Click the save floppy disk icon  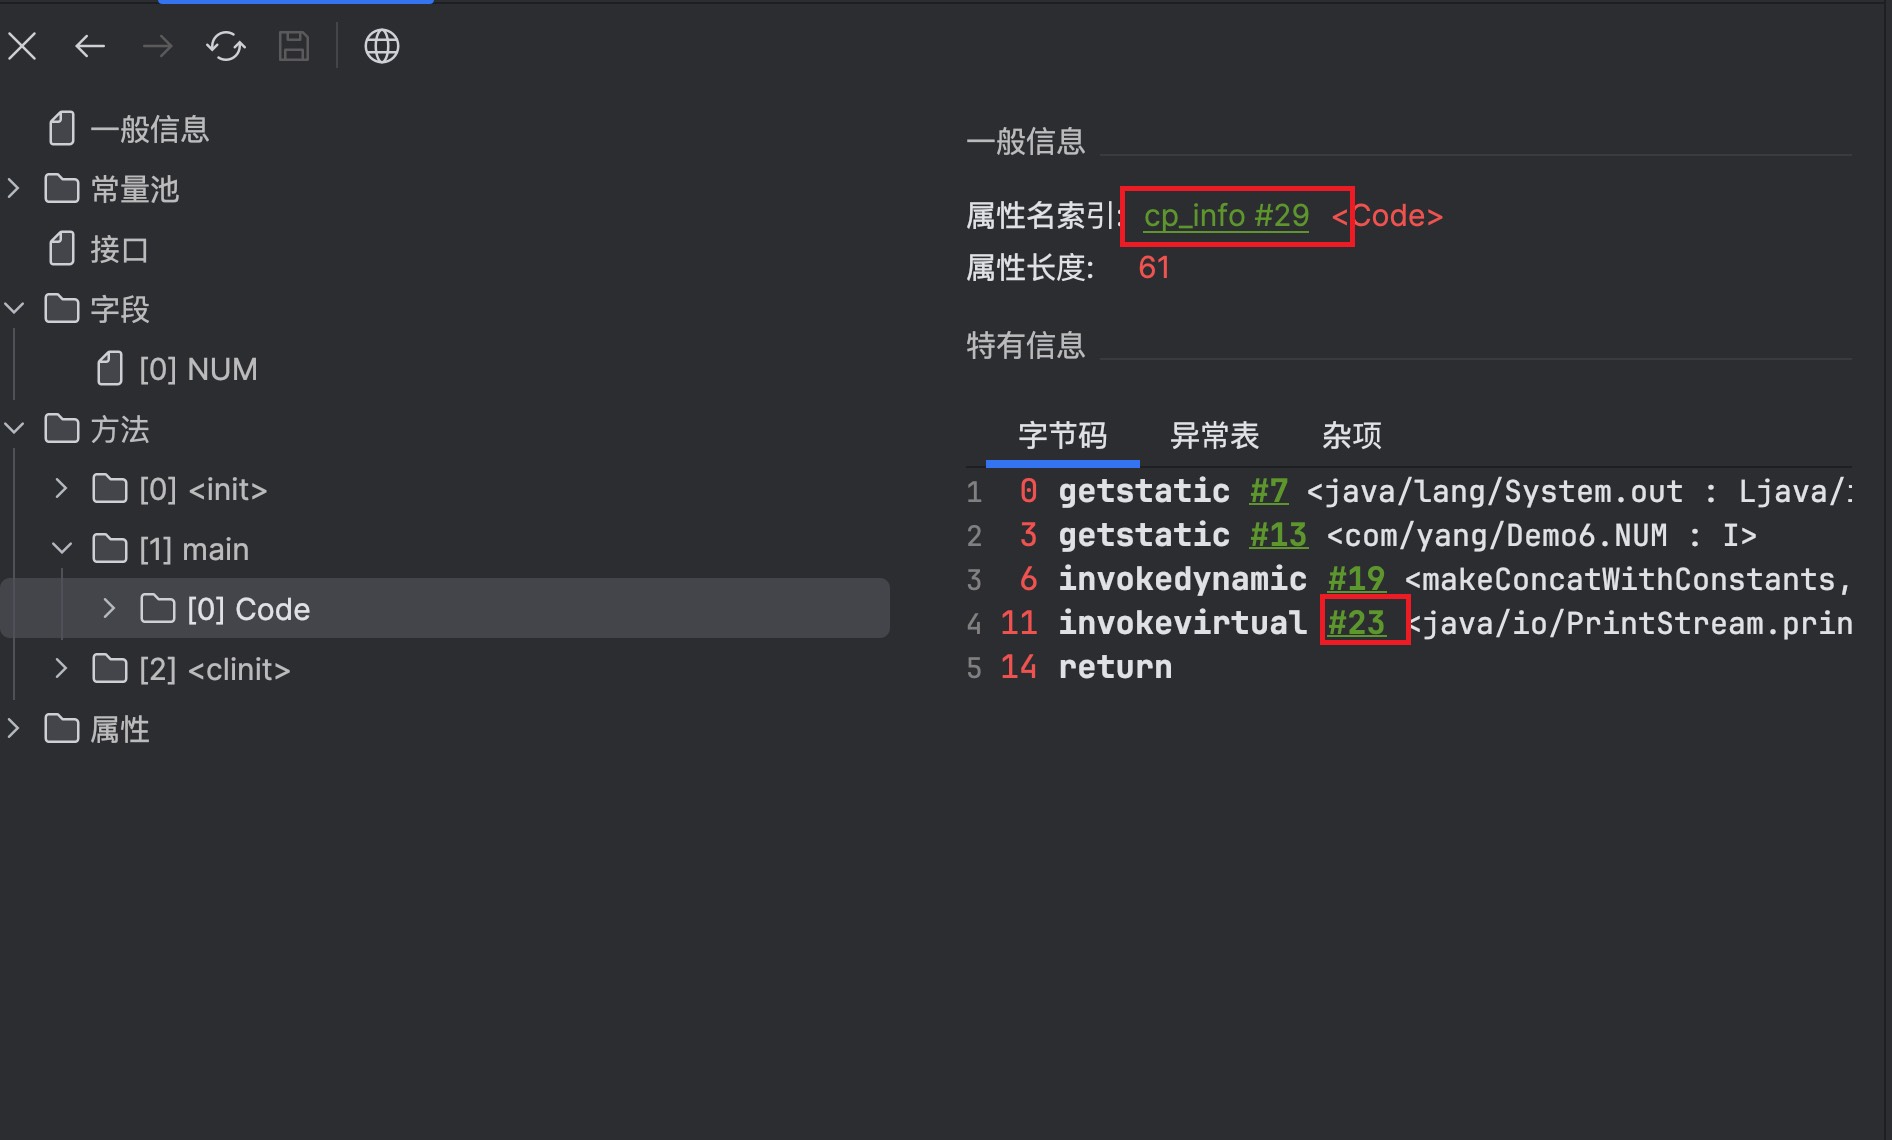coord(293,46)
